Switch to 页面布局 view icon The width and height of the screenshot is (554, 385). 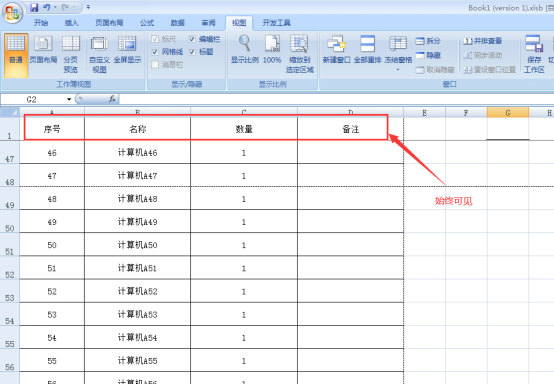point(43,50)
